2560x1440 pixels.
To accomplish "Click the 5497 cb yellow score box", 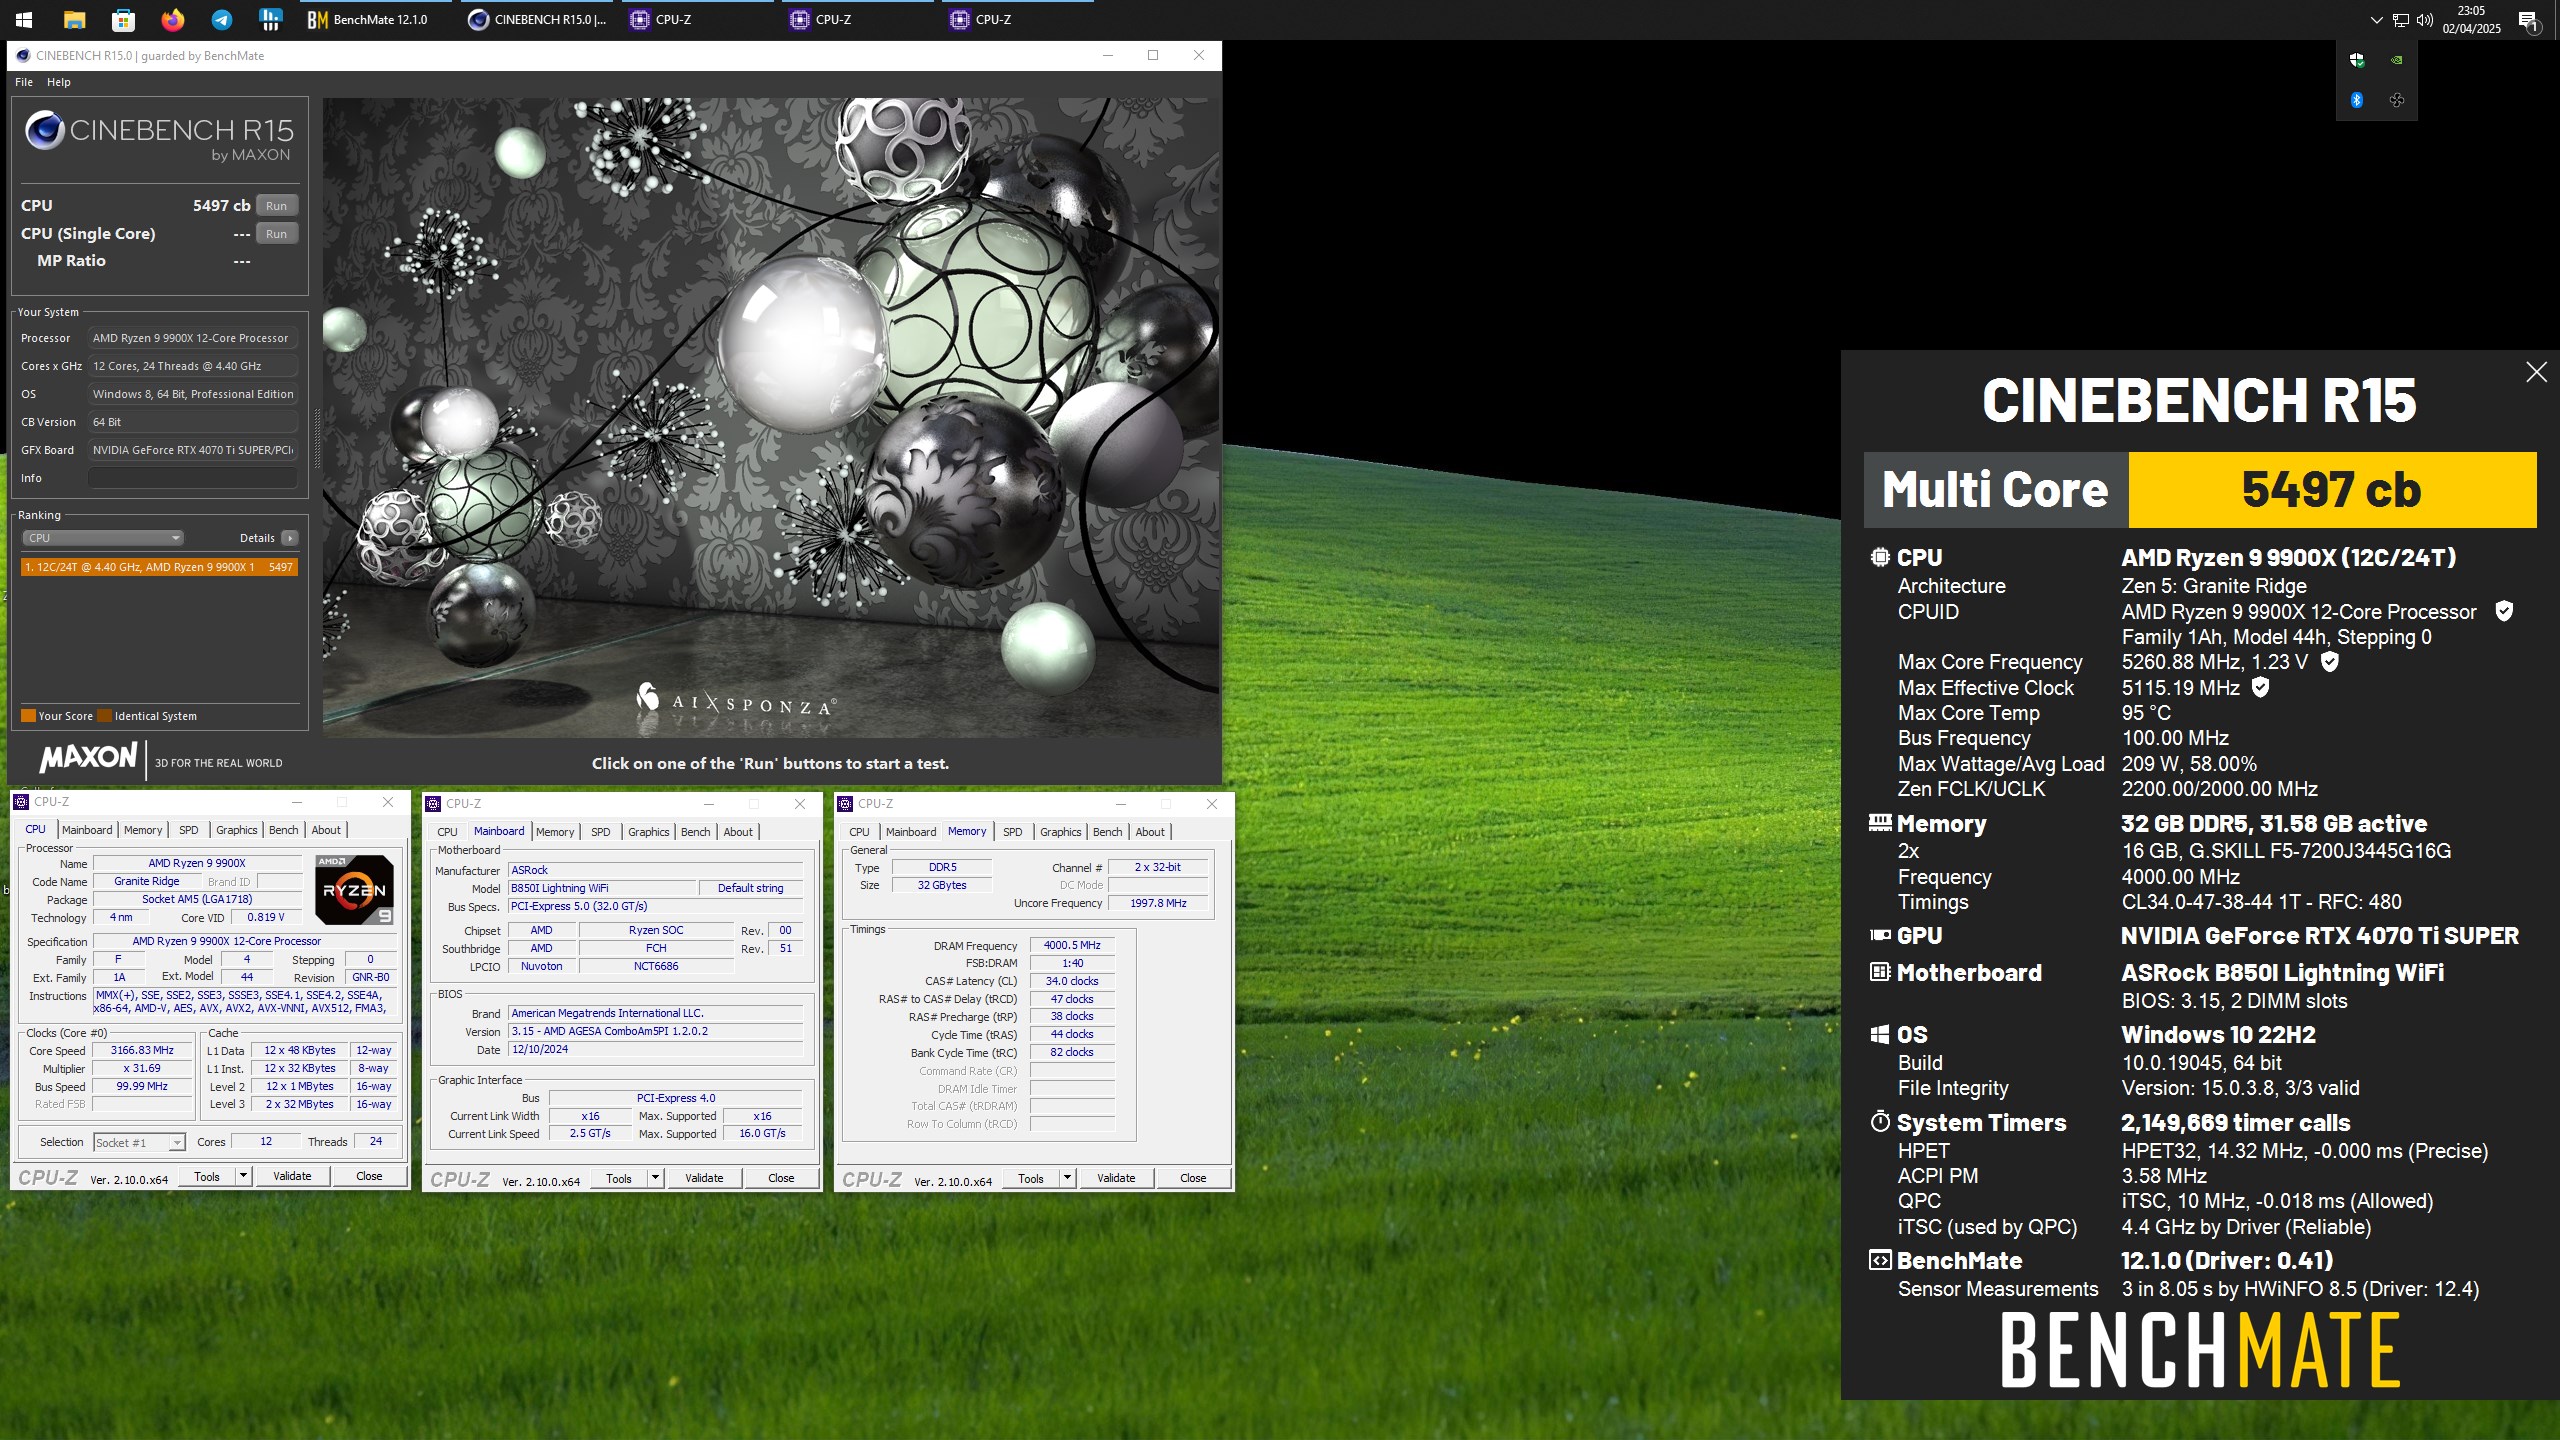I will 2332,490.
